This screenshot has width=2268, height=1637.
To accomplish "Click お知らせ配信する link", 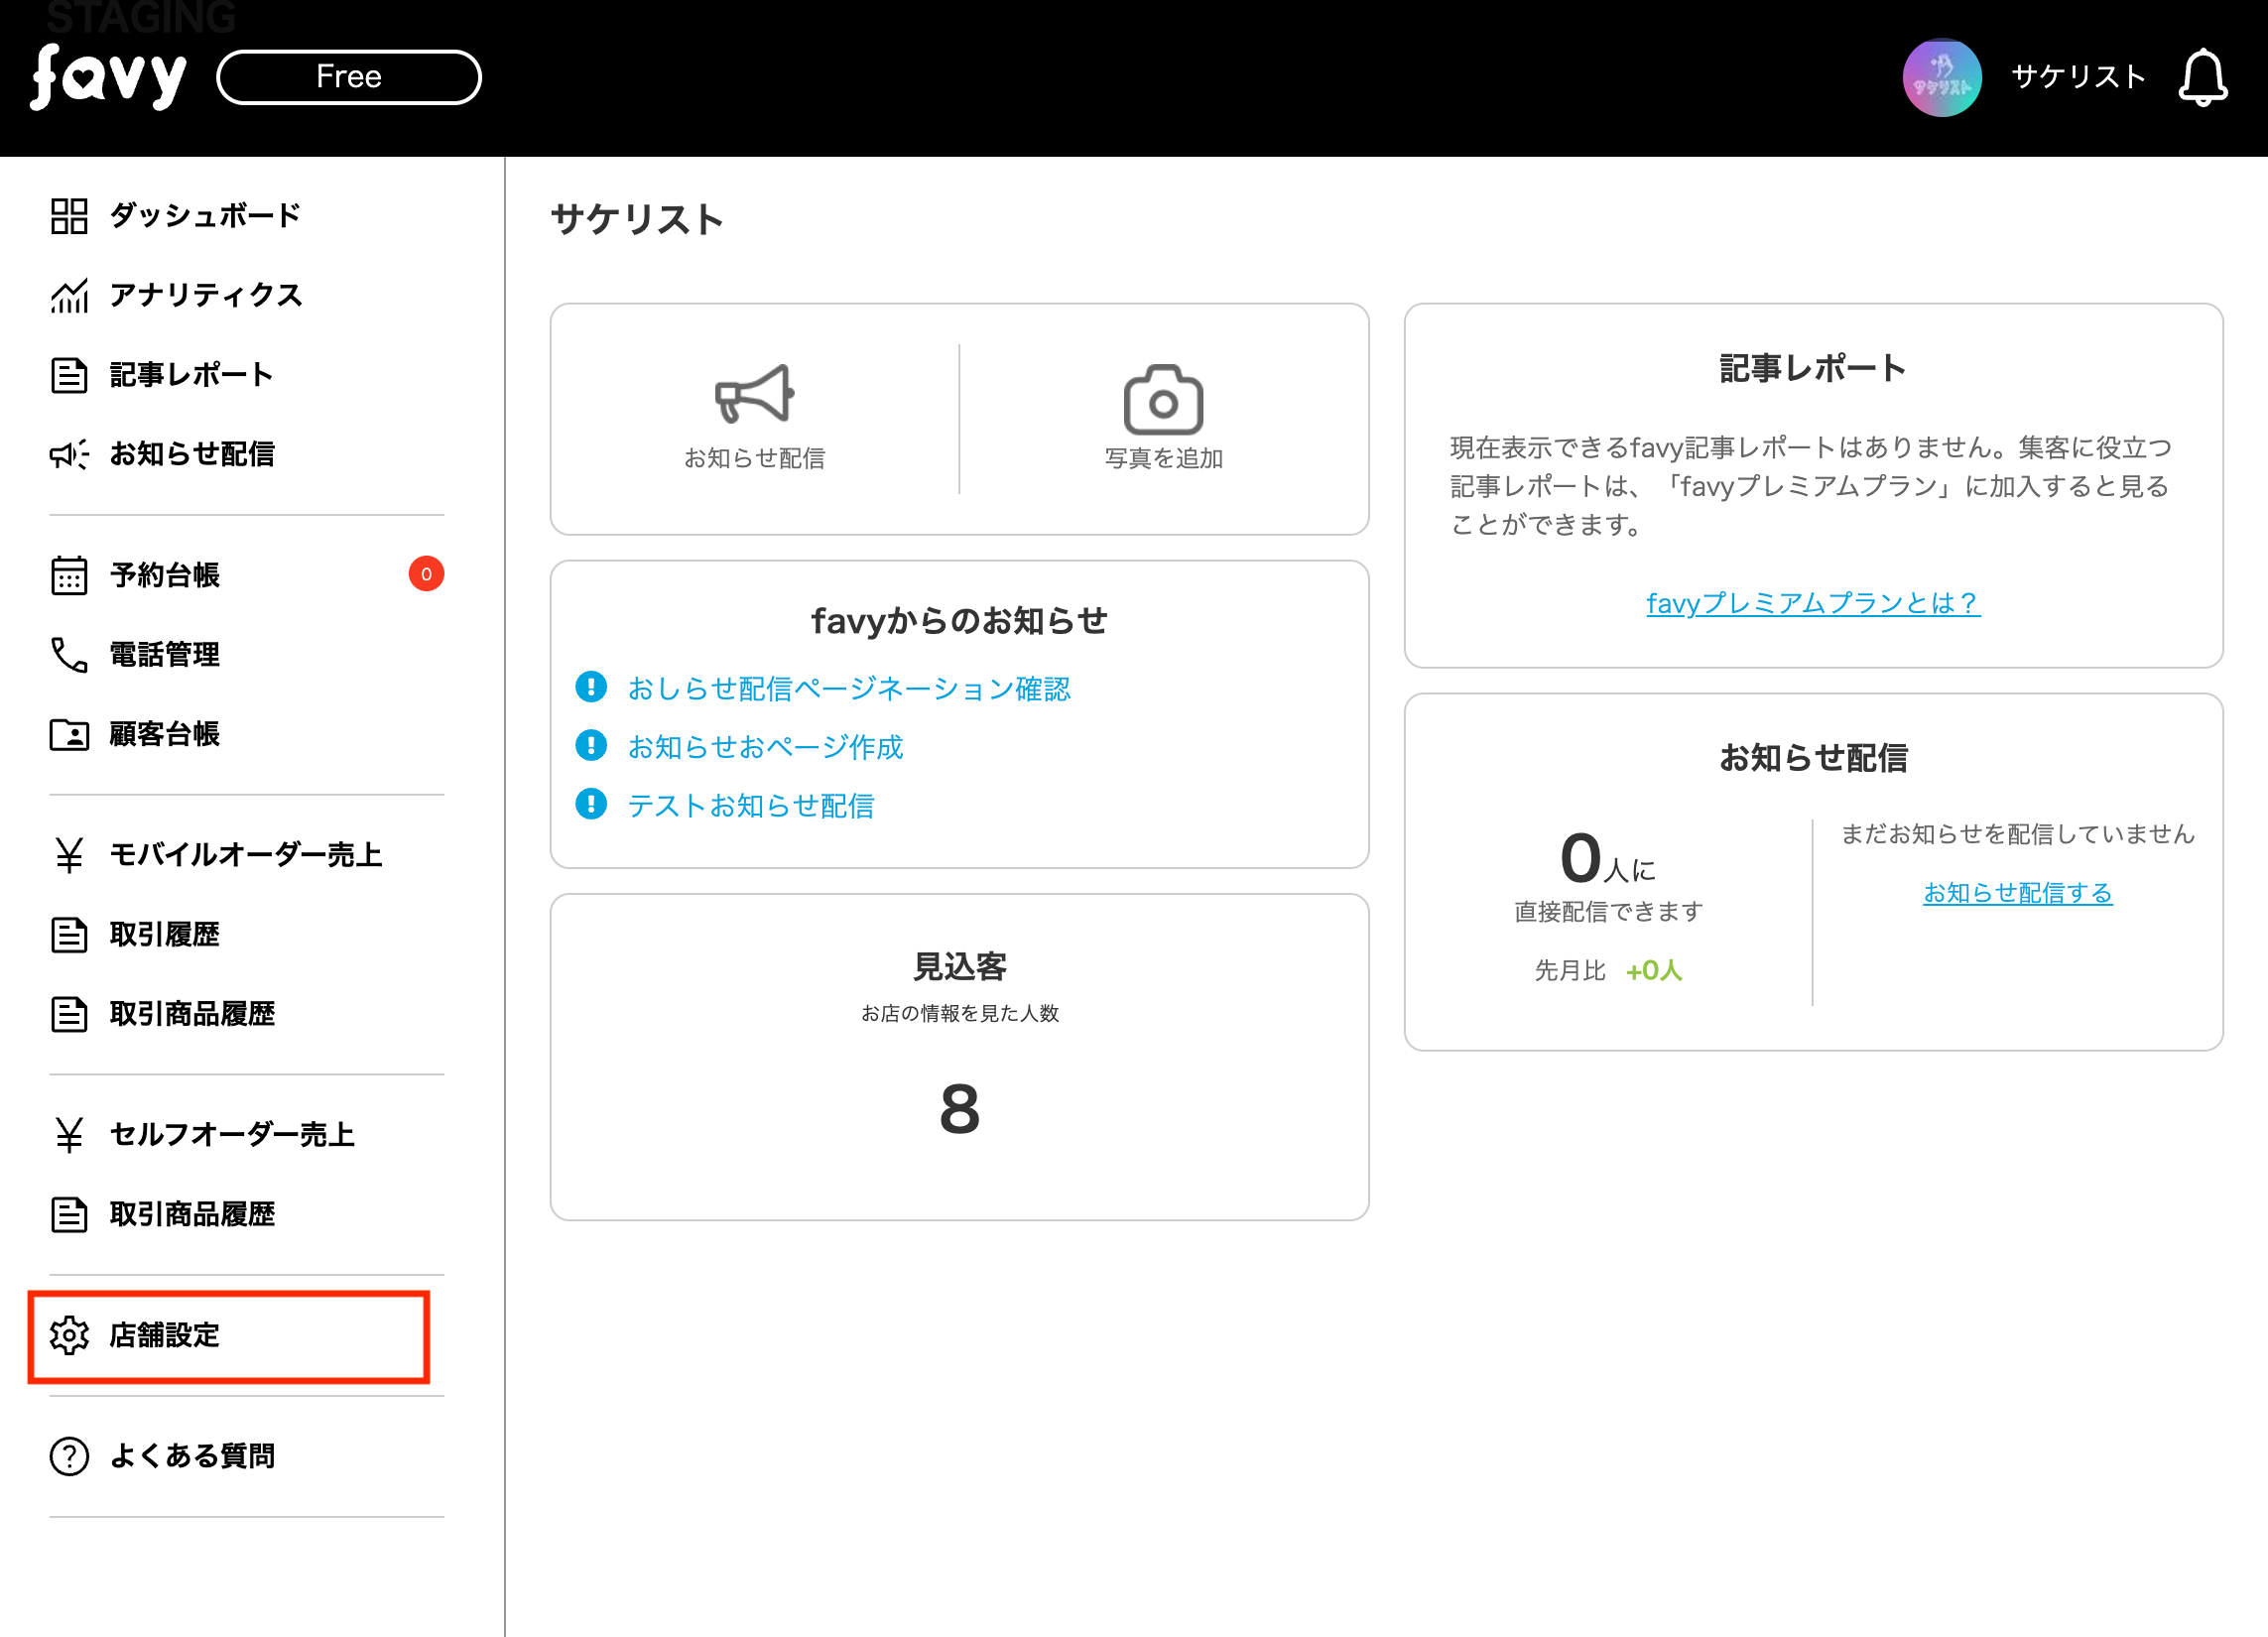I will tap(2017, 892).
